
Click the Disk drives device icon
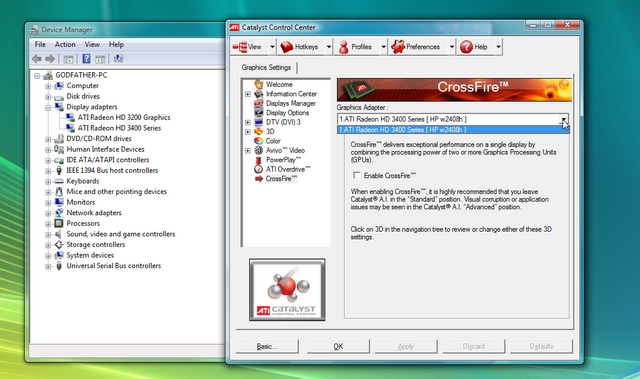point(59,97)
